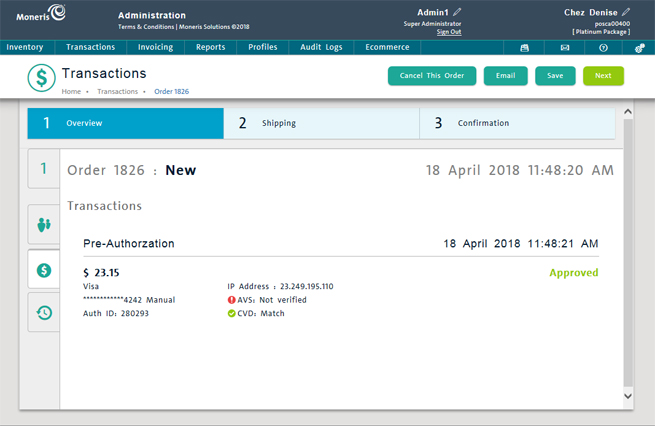Open the order history clock side tab

(43, 313)
